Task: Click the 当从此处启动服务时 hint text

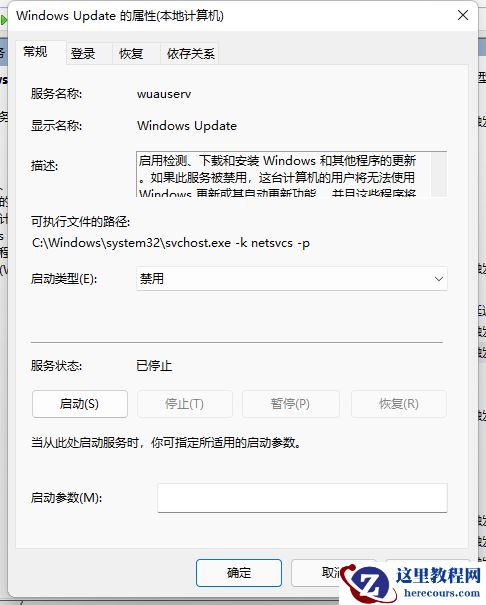Action: [x=166, y=443]
